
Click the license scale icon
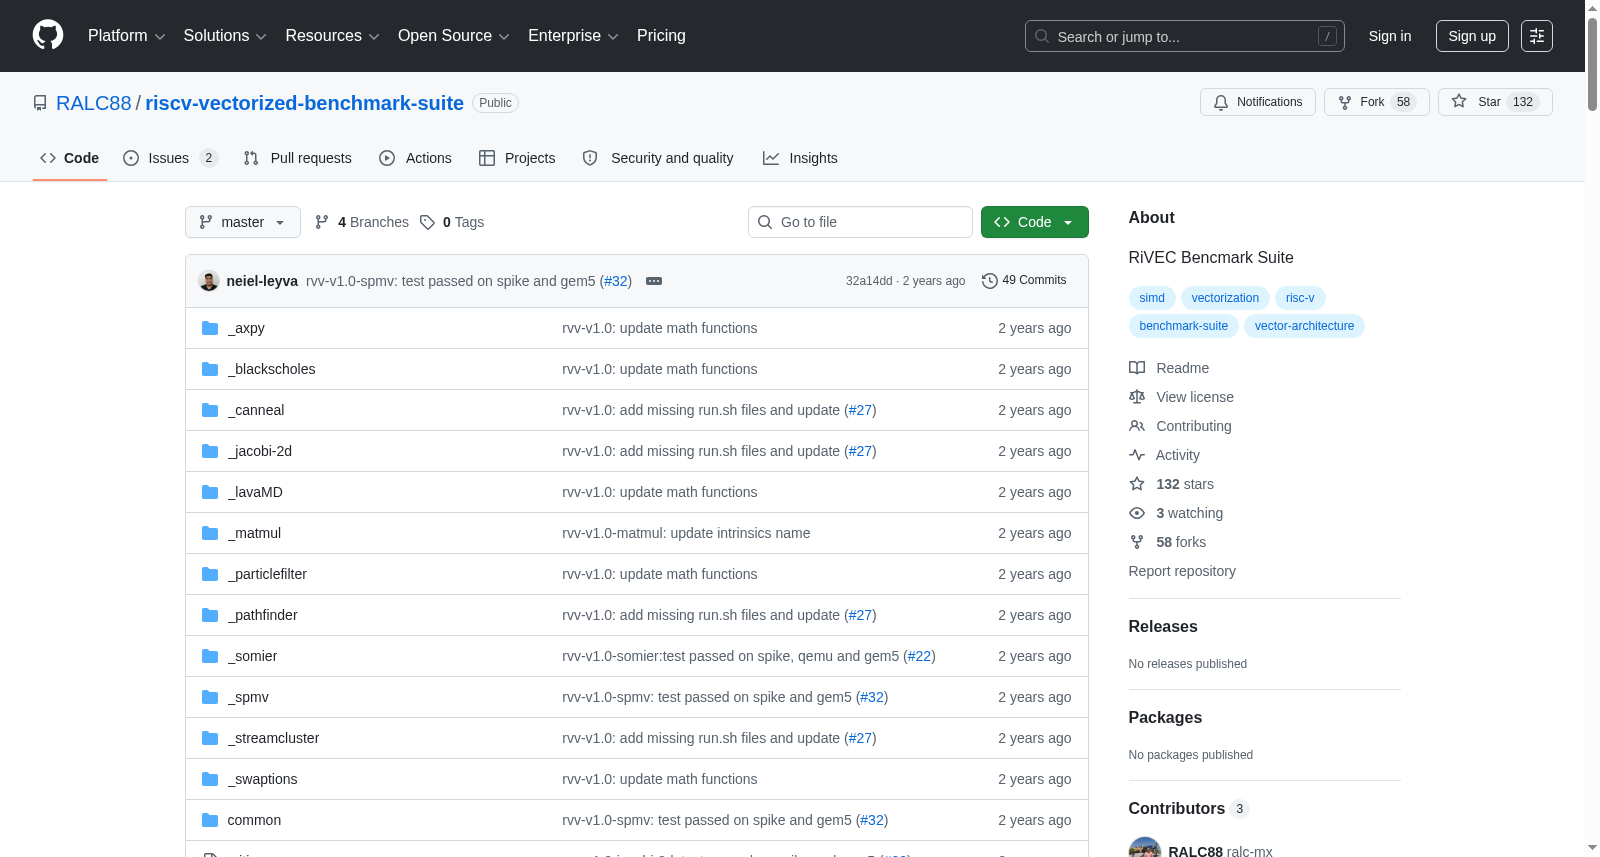[1137, 397]
